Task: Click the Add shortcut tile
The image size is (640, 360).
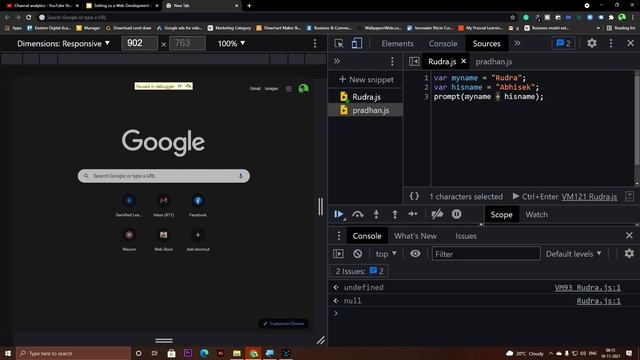Action: click(x=198, y=240)
